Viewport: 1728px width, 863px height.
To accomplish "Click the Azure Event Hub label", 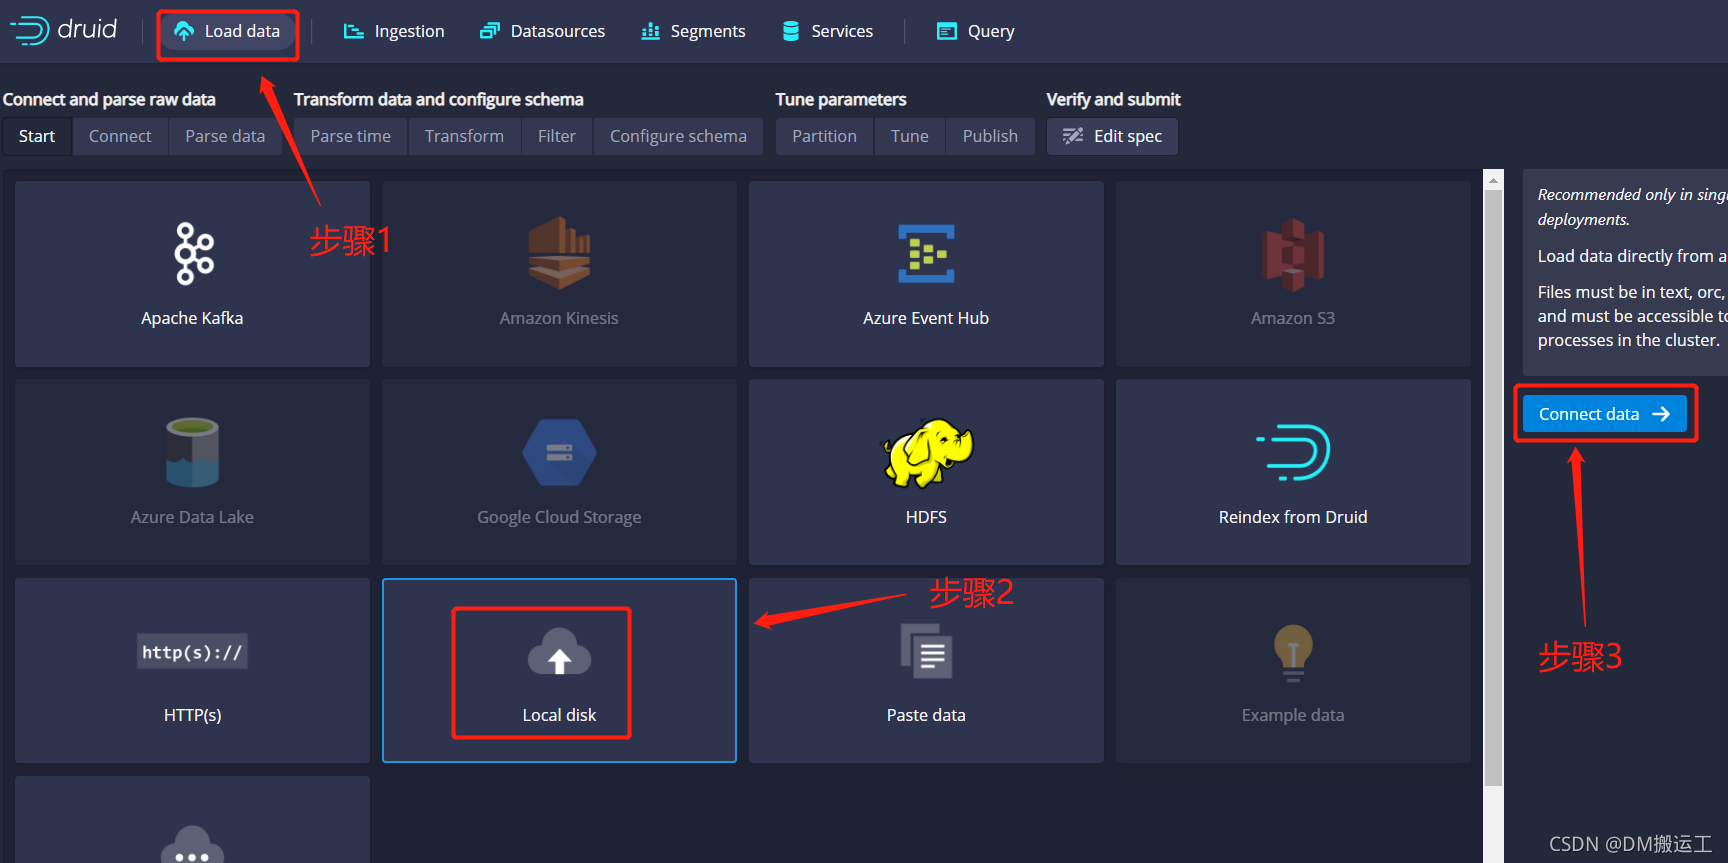I will [x=926, y=318].
